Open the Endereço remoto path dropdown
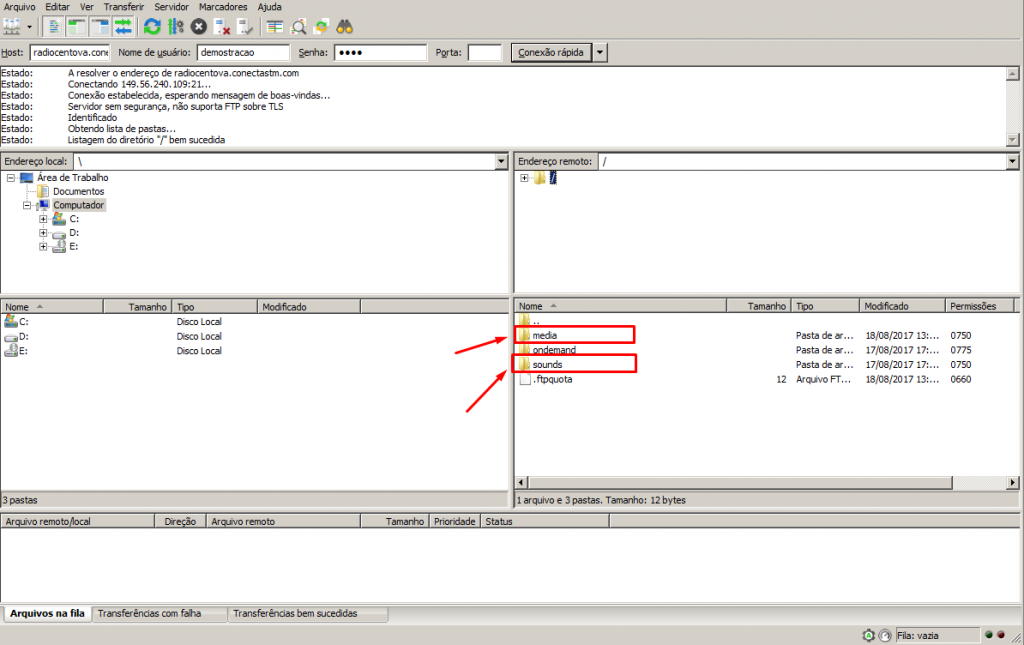The width and height of the screenshot is (1024, 645). 1011,162
